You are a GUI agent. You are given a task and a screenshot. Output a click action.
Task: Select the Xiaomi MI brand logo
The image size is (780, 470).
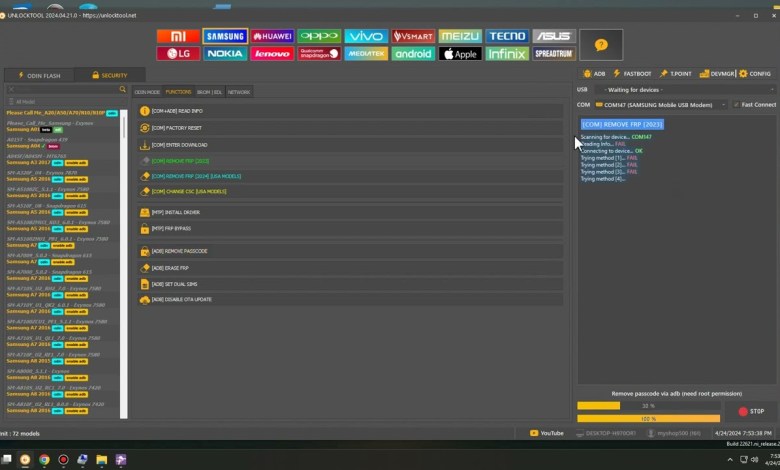click(x=178, y=36)
